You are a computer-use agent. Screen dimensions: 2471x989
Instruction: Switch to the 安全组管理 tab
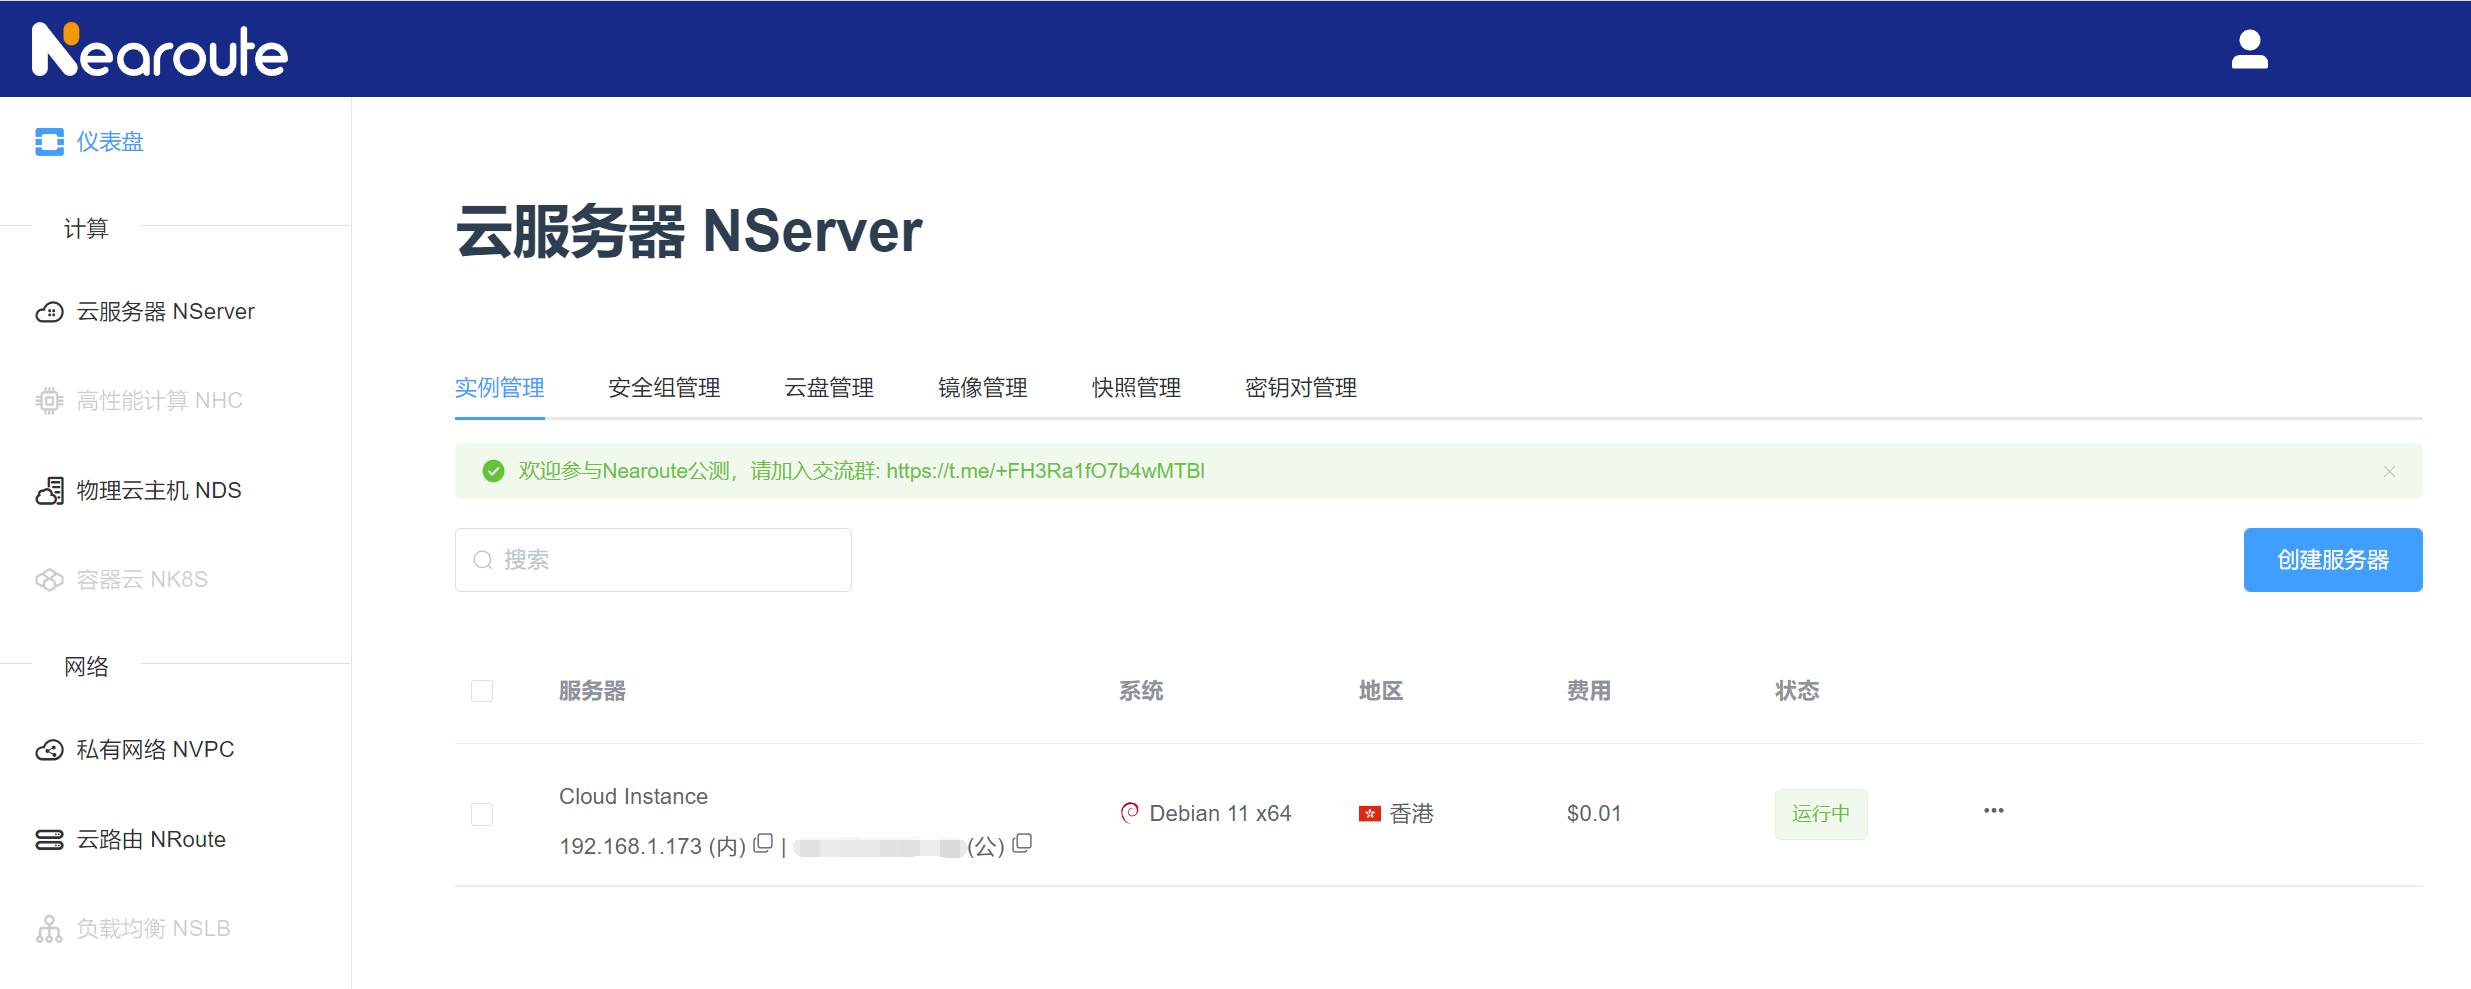[x=664, y=388]
